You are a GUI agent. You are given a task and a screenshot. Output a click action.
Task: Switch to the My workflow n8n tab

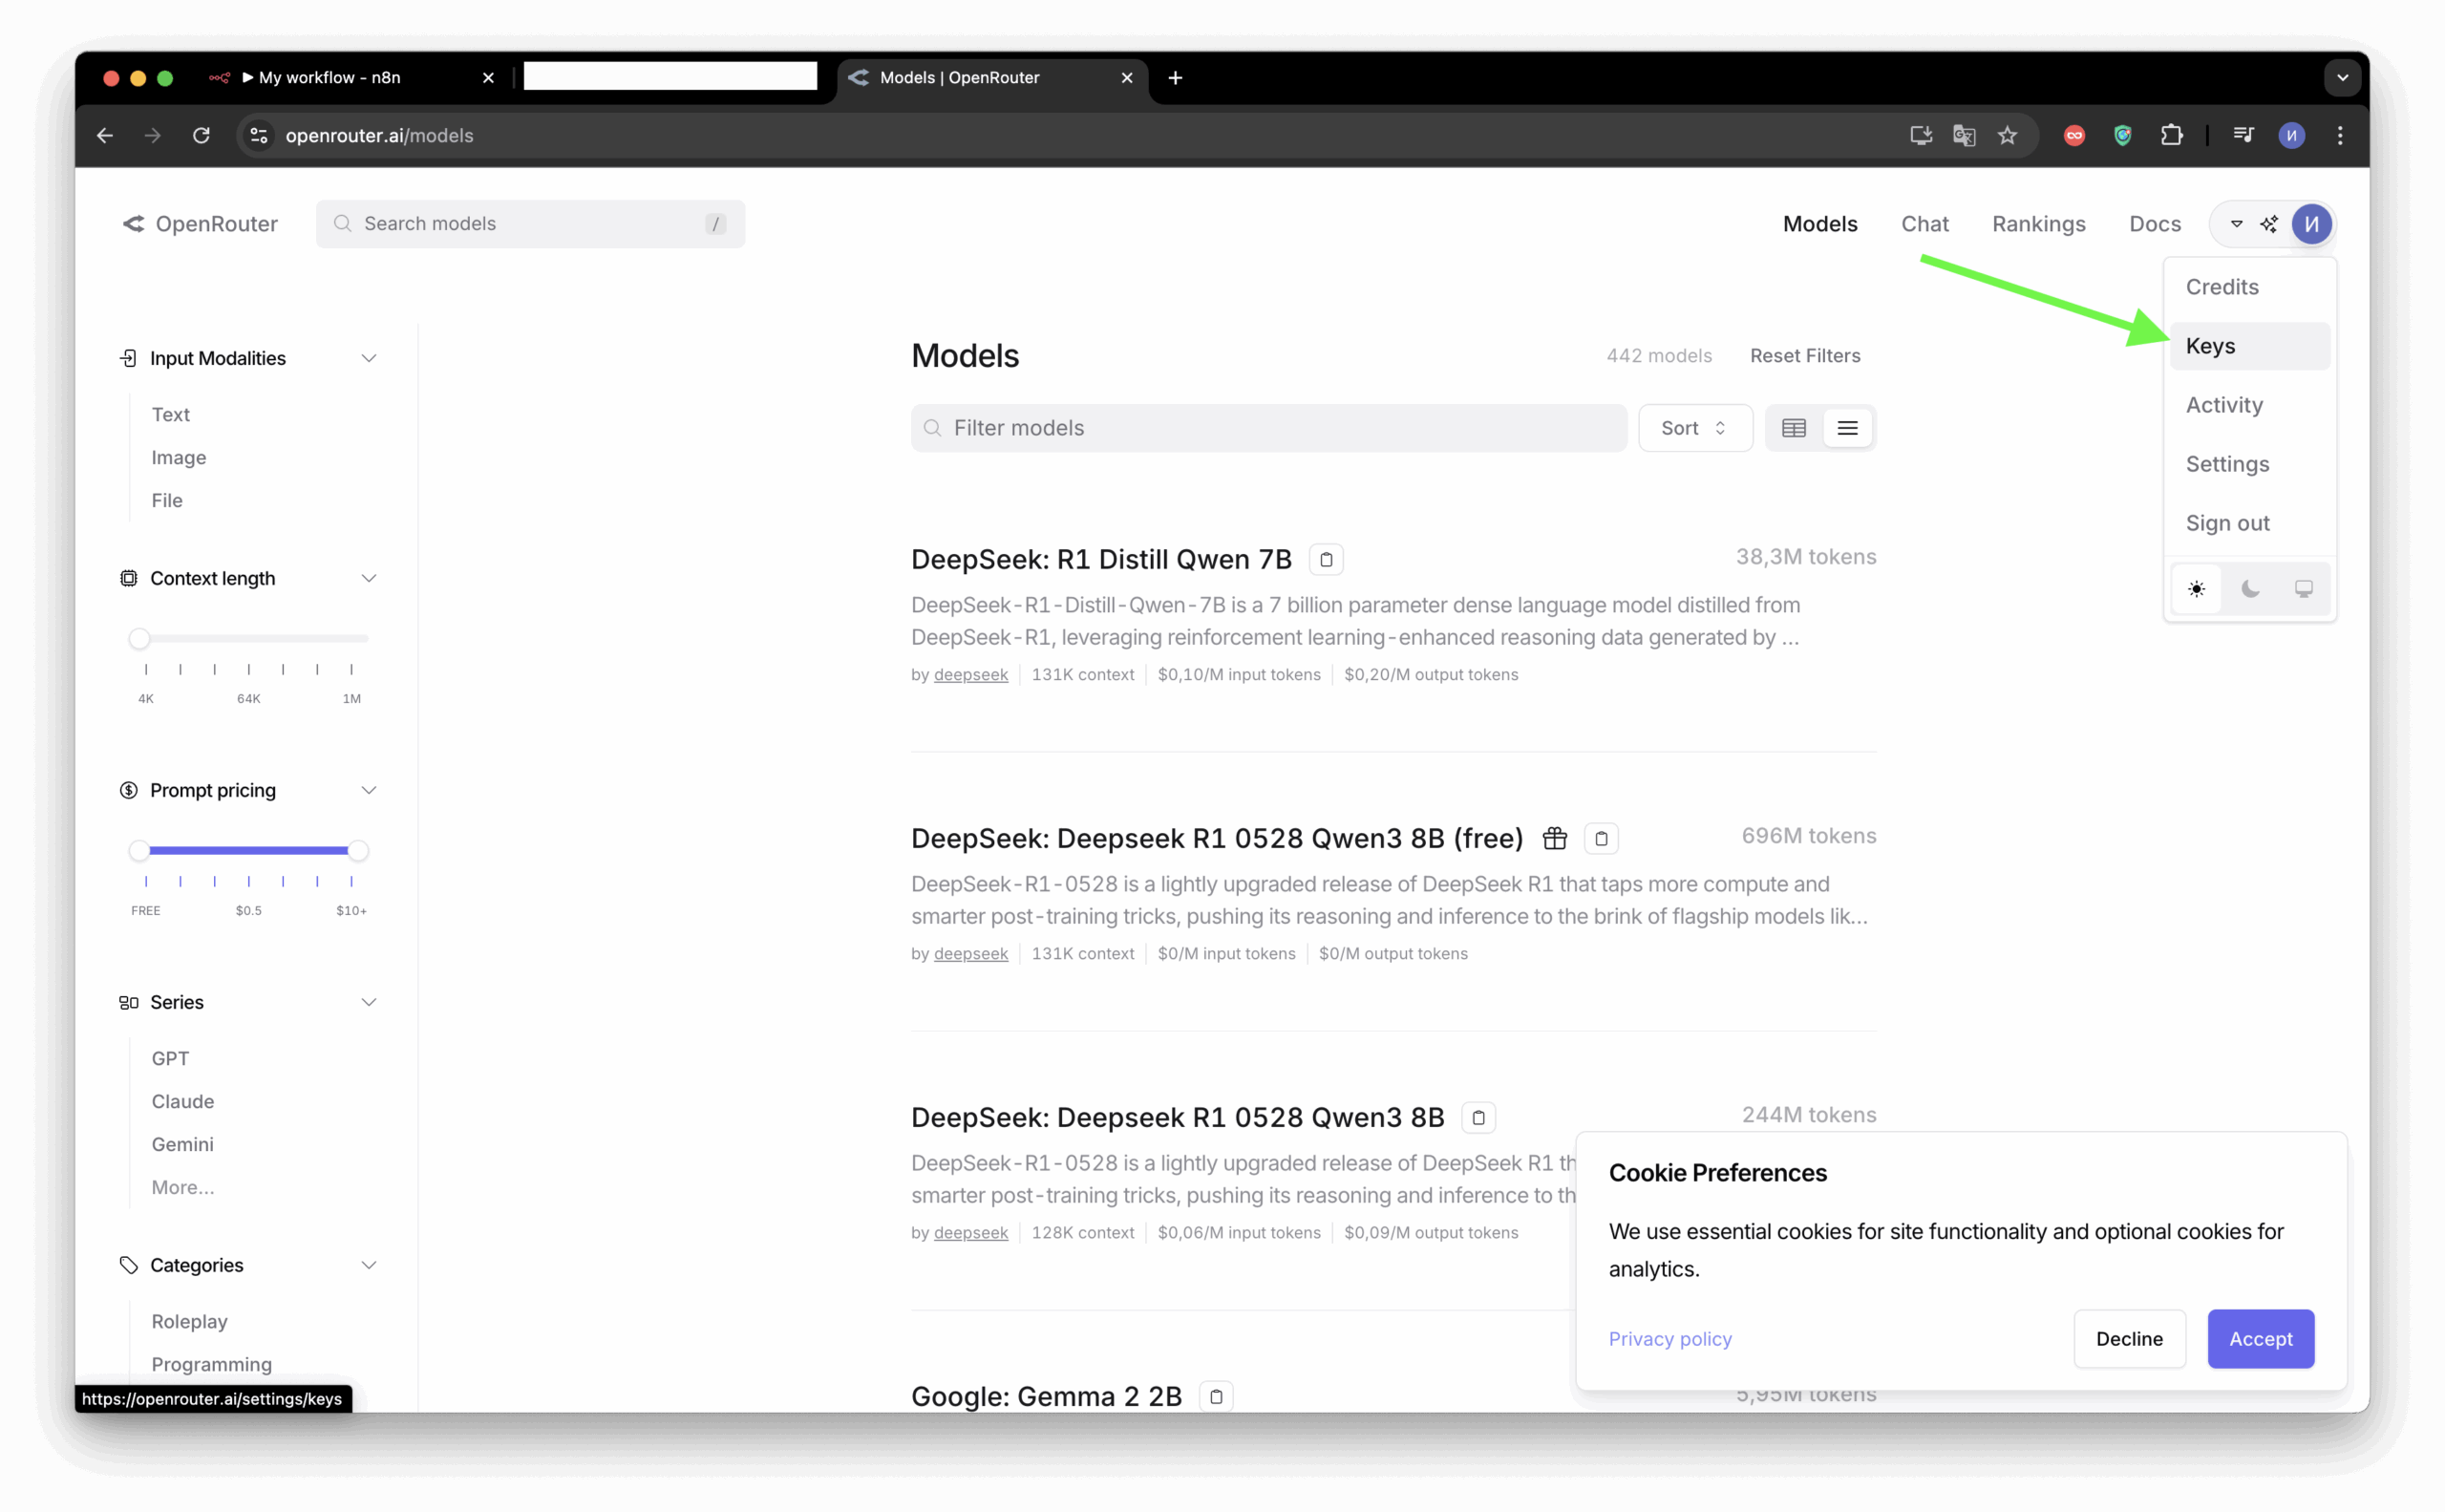point(330,78)
